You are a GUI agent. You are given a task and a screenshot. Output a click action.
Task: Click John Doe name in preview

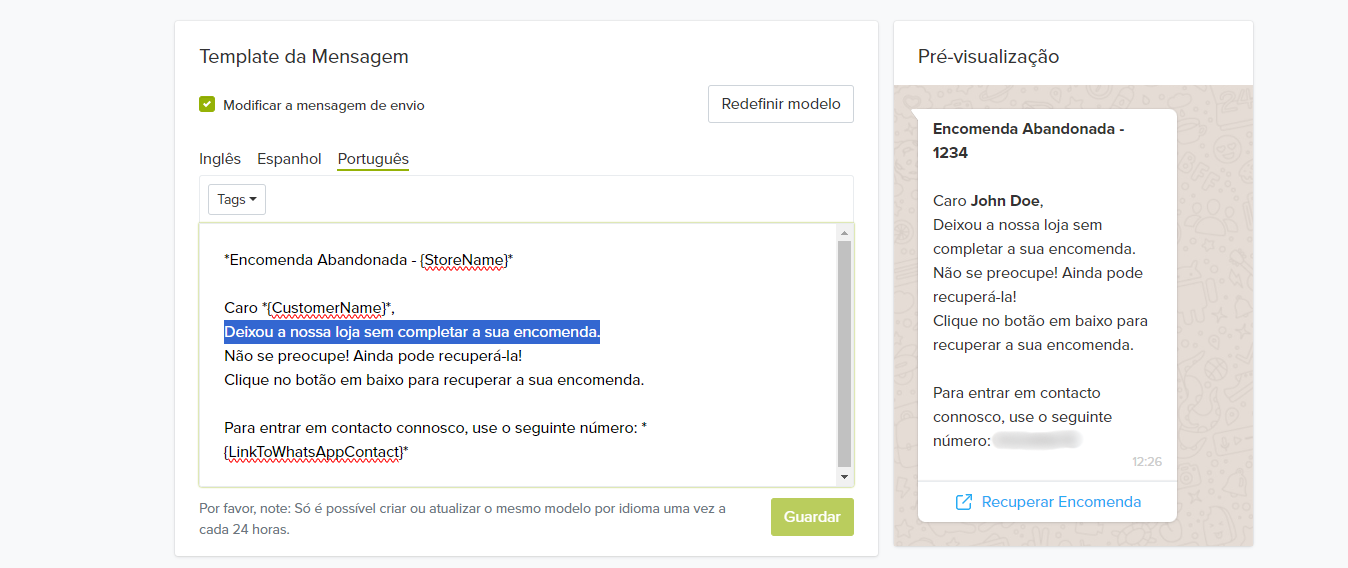1005,200
